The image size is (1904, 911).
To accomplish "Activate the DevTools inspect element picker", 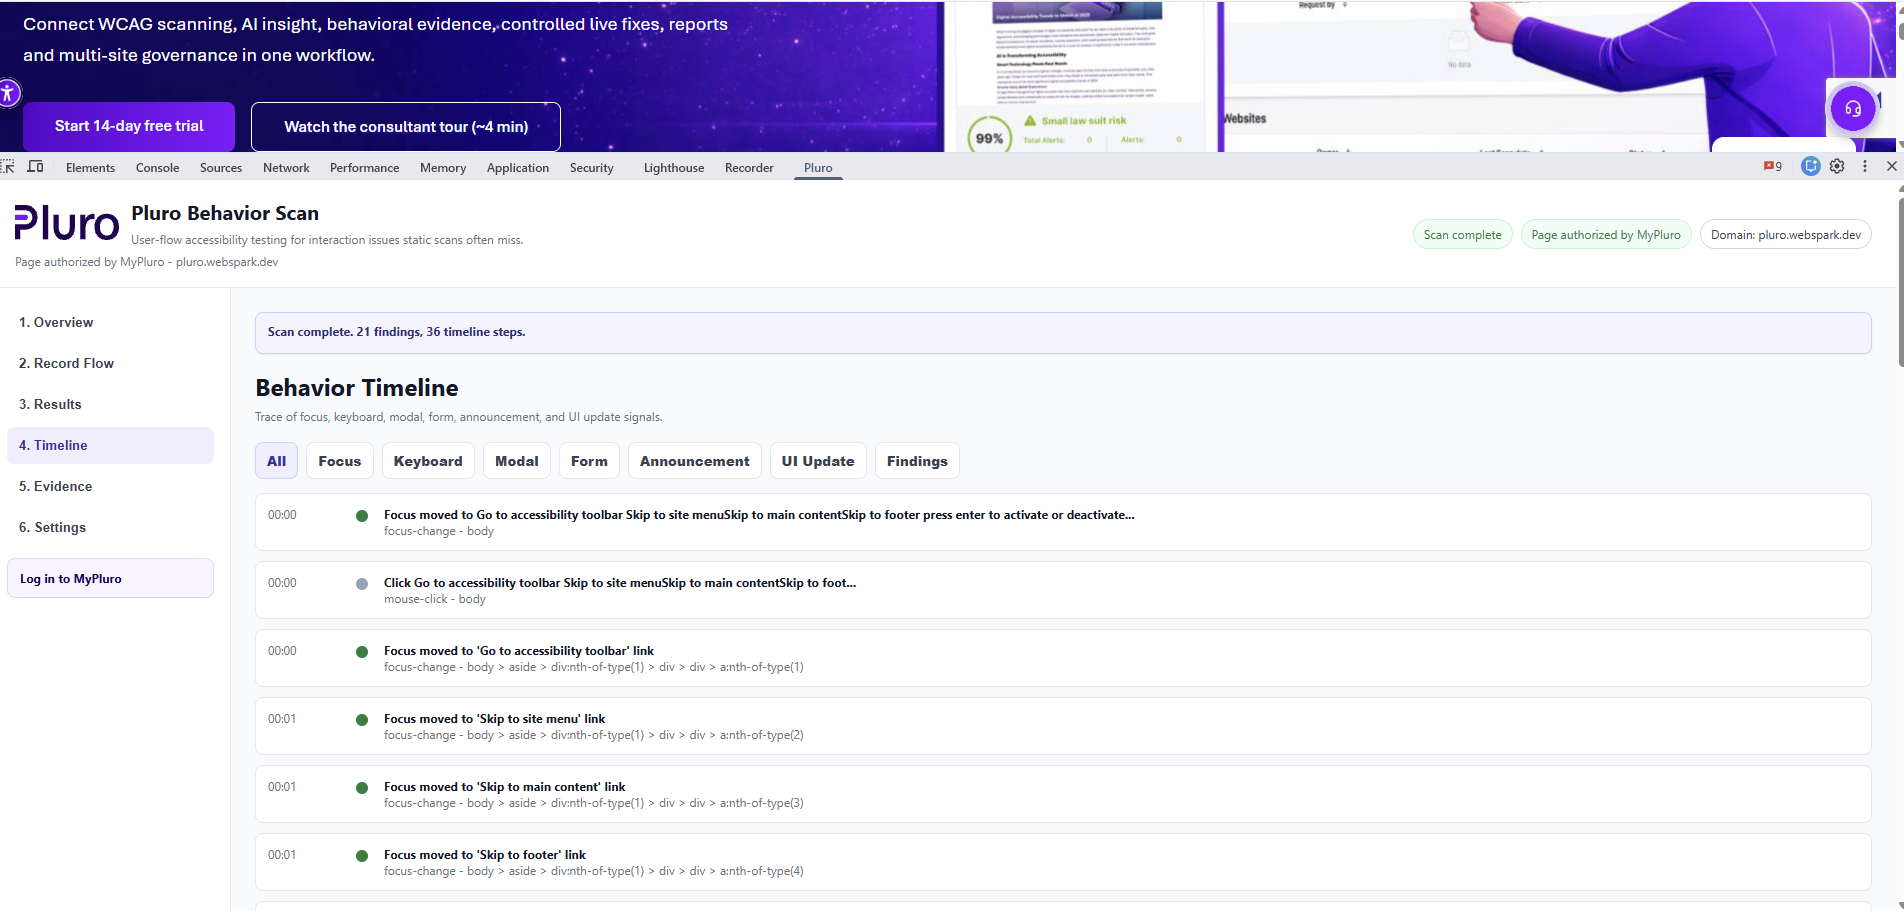I will coord(8,167).
